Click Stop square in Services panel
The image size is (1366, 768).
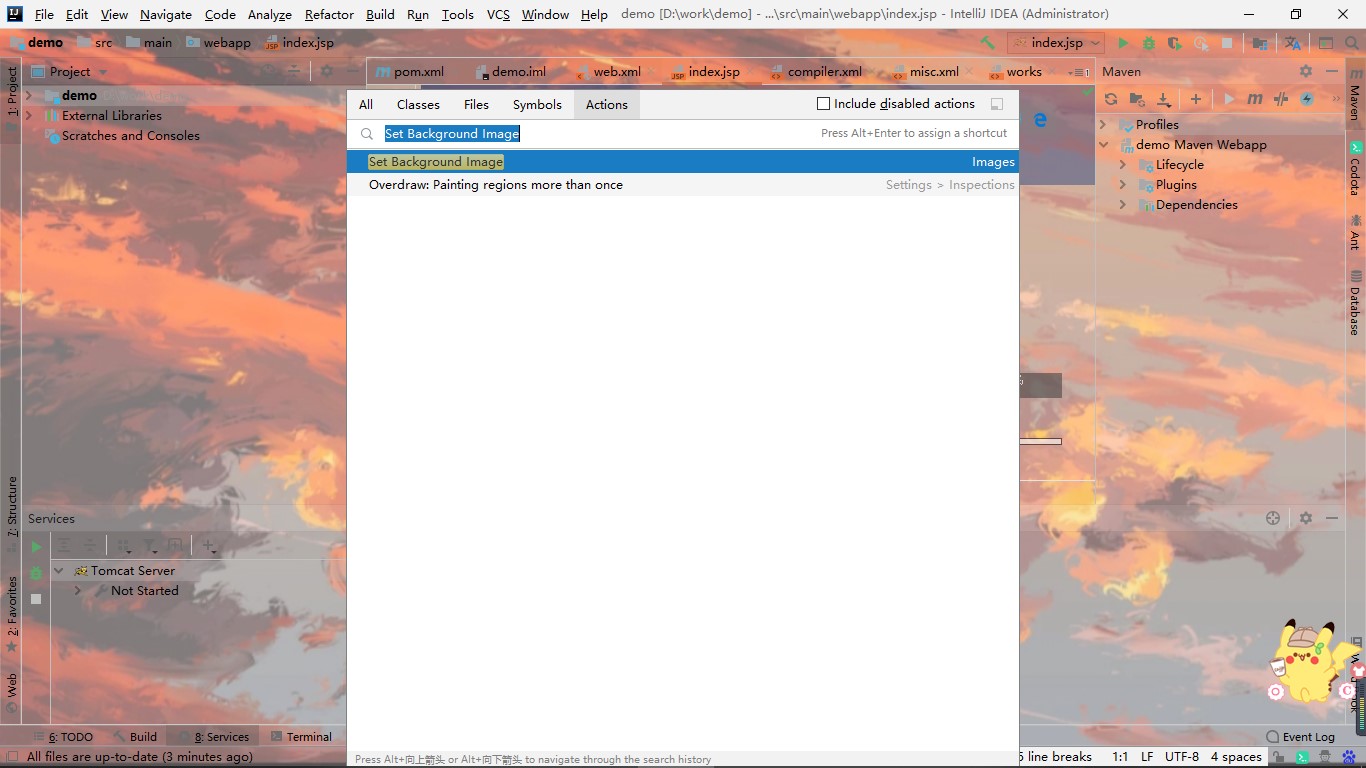36,599
